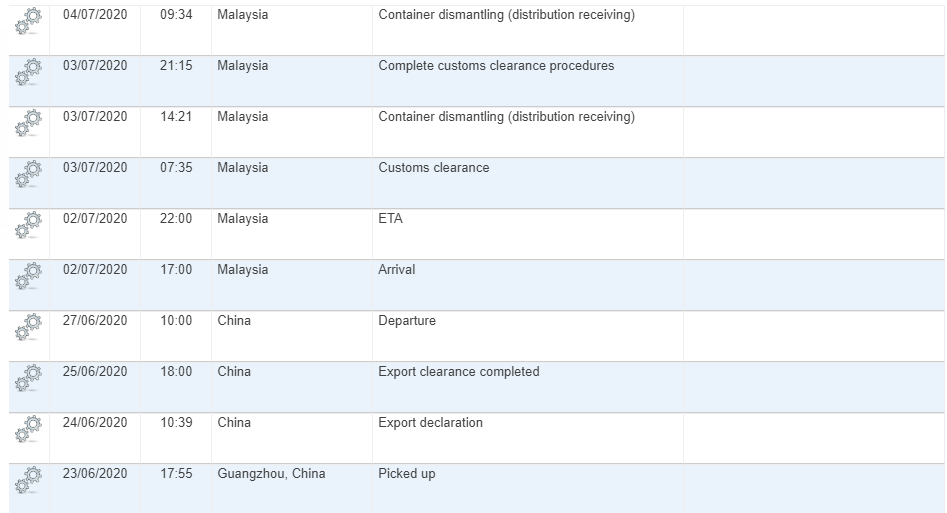Screen dimensions: 947x513
Task: Select the Departure status text
Action: (406, 320)
